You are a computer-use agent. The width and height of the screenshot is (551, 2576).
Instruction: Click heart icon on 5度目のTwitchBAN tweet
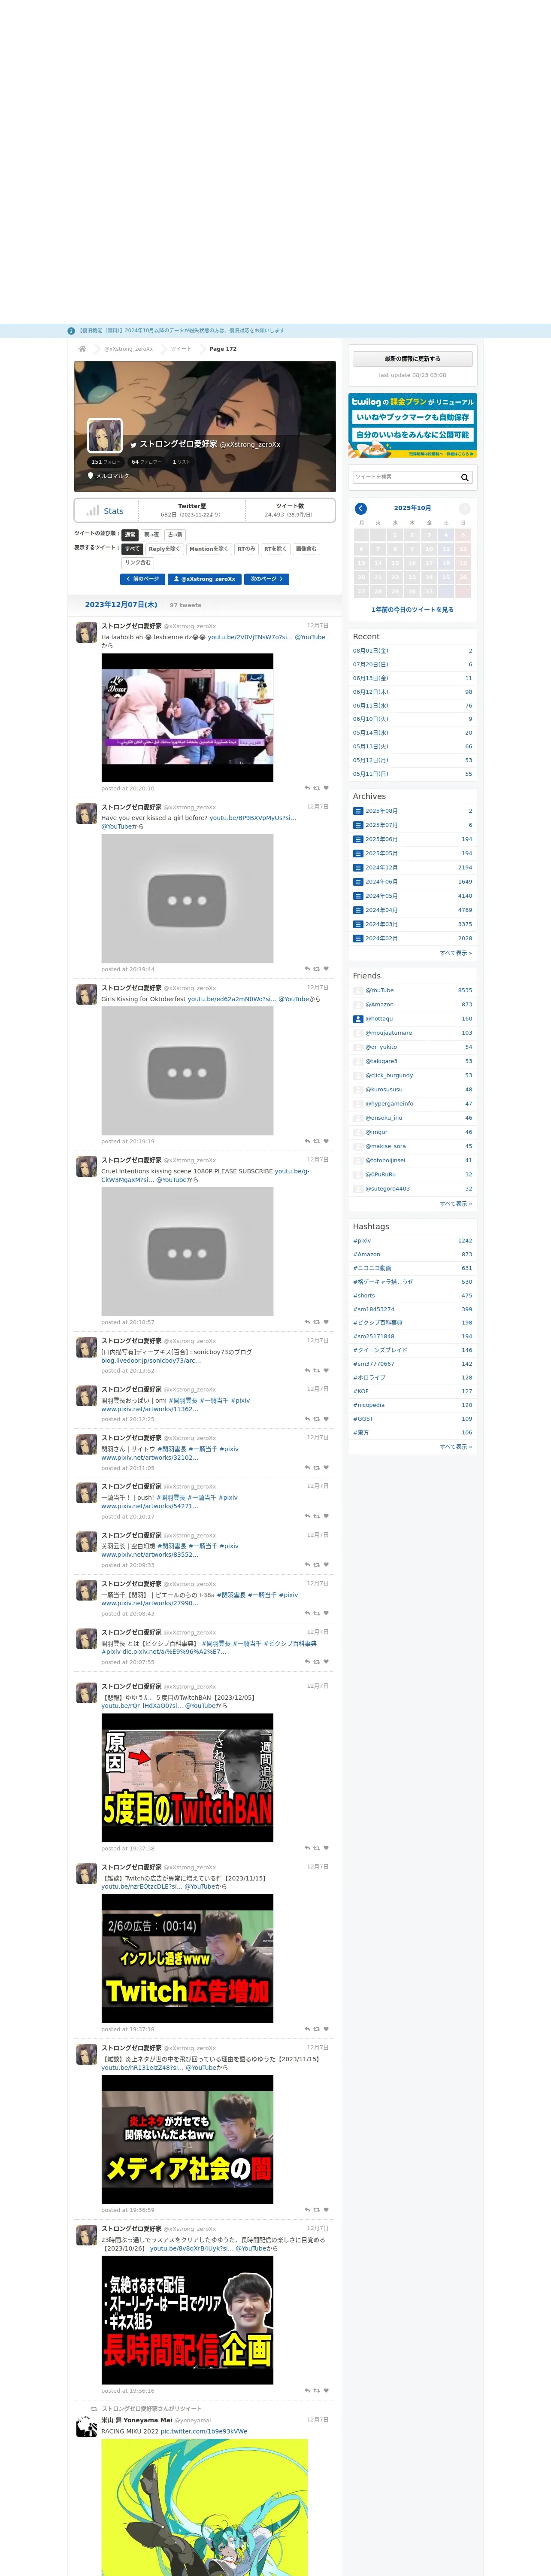(326, 1848)
